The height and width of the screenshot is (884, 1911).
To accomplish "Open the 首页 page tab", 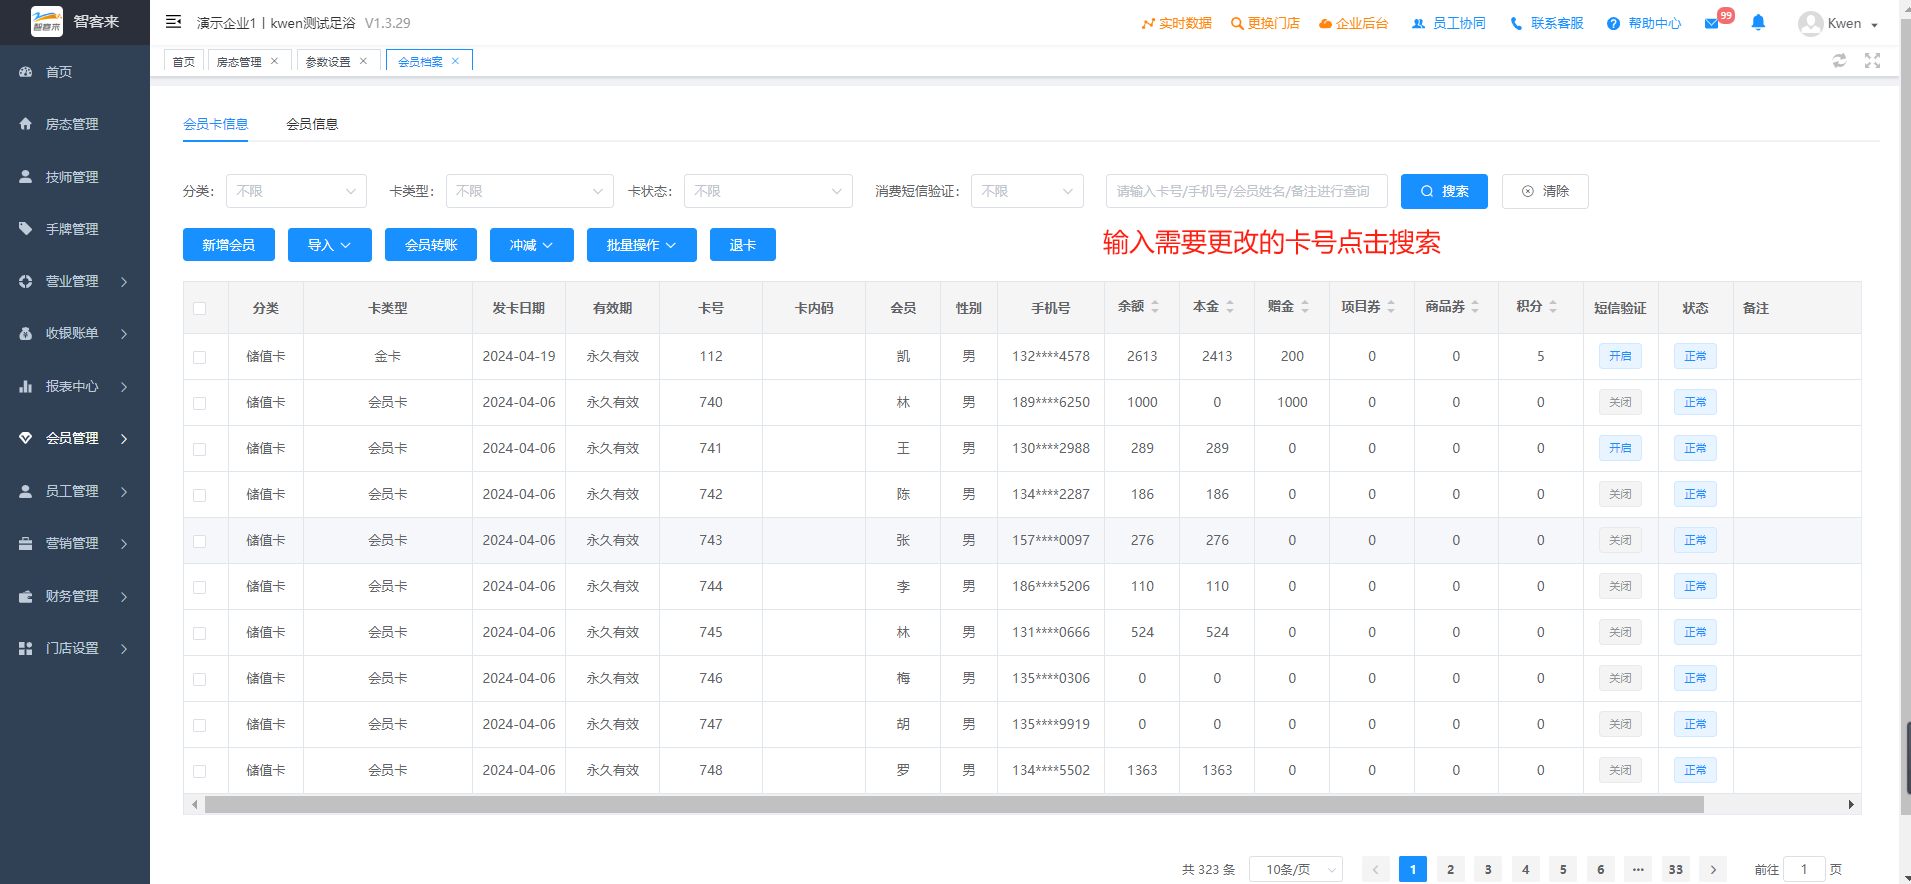I will coord(184,61).
